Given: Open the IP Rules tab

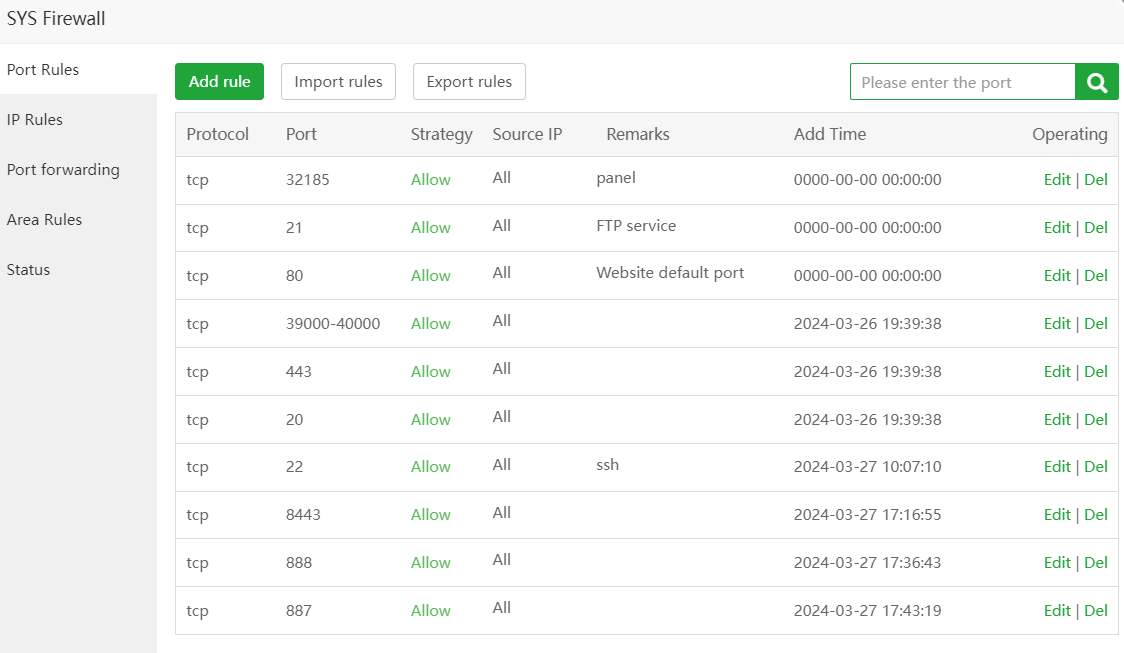Looking at the screenshot, I should pos(35,119).
